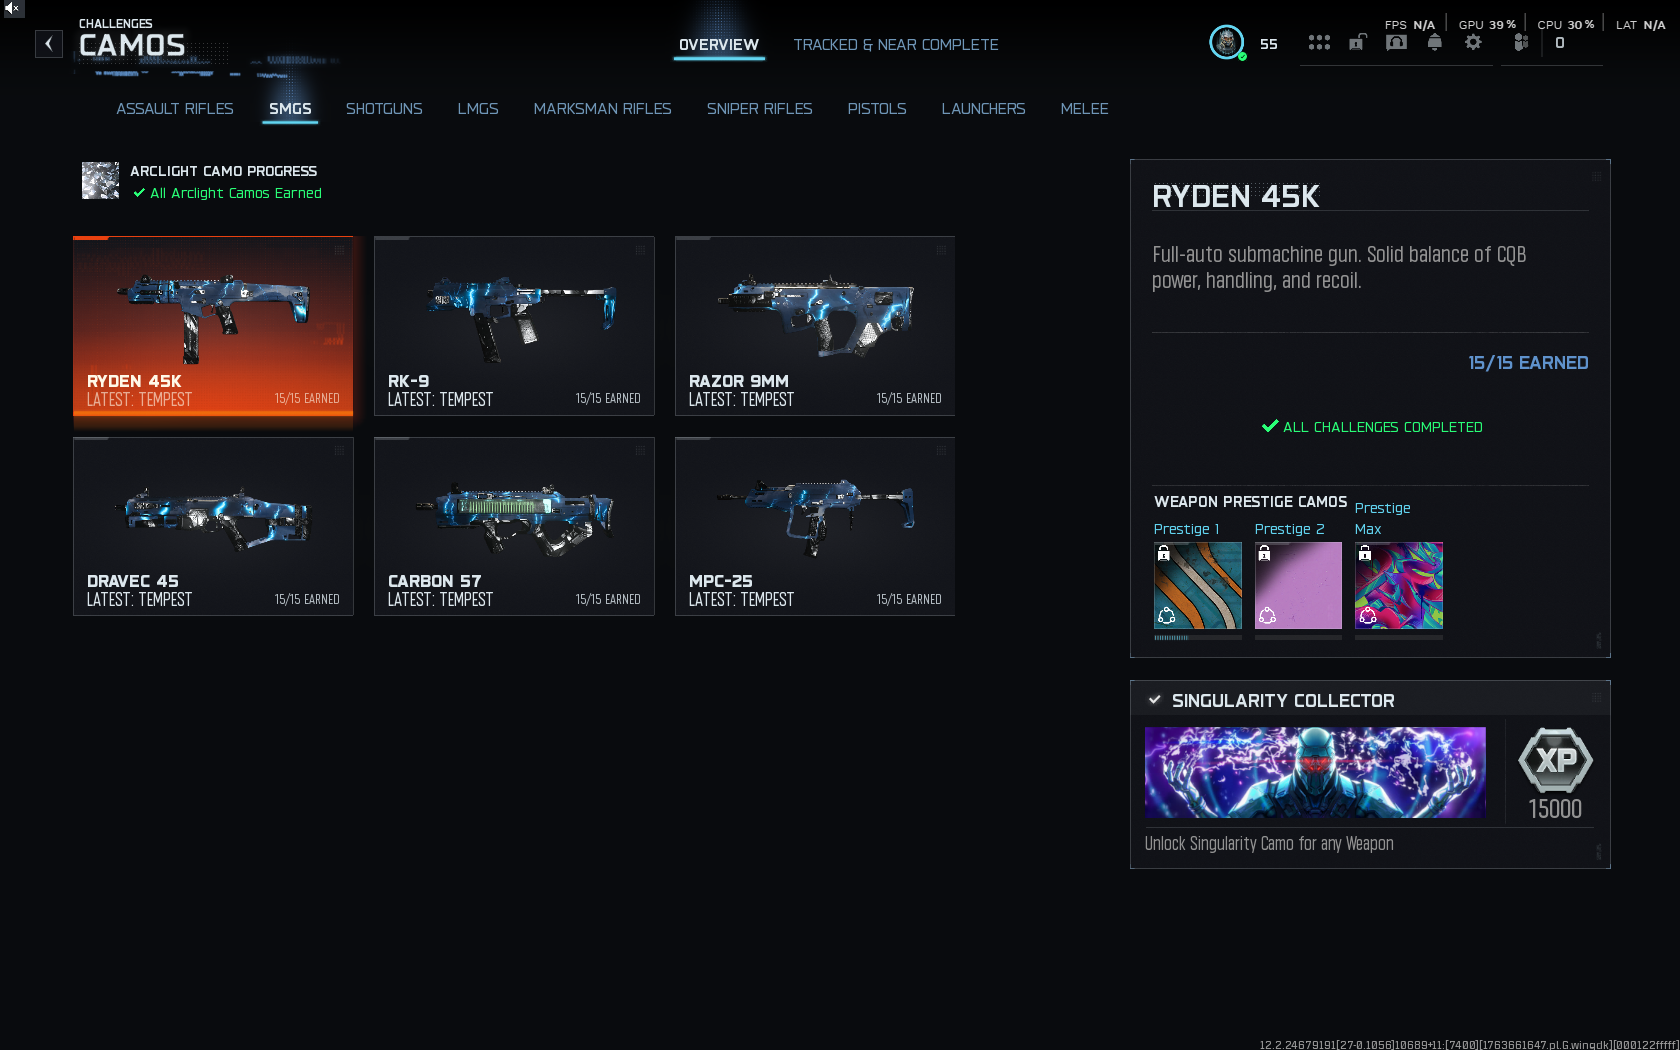Click the player level 55
1680x1050 pixels.
point(1269,44)
